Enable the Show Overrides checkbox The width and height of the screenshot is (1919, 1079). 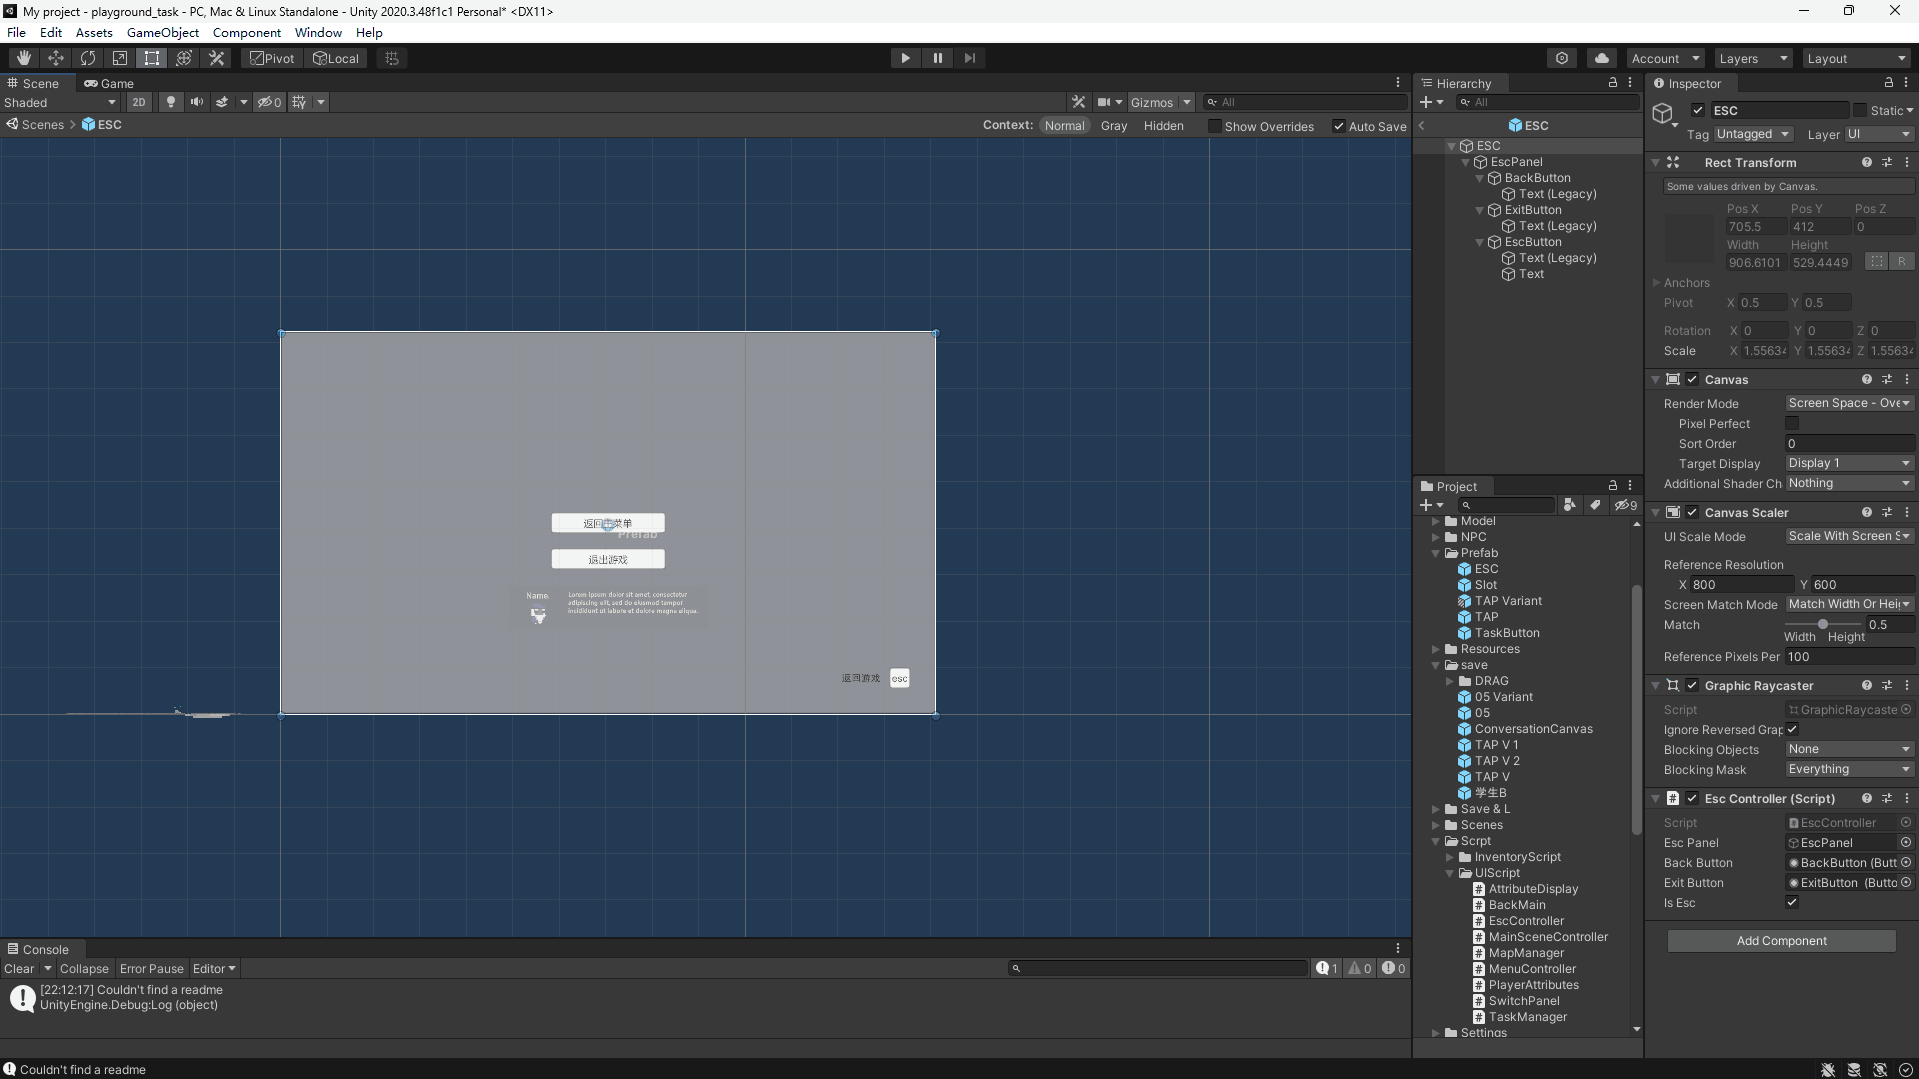pos(1214,126)
